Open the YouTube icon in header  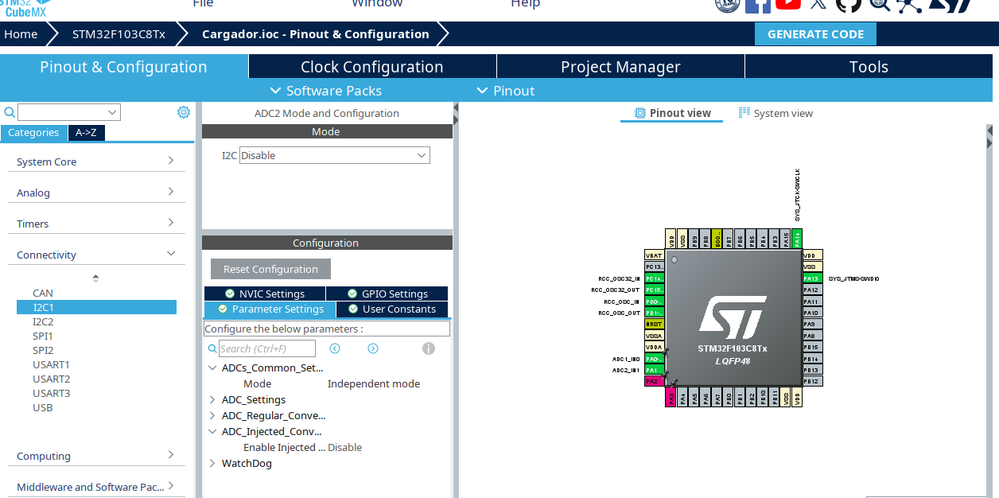click(x=788, y=3)
